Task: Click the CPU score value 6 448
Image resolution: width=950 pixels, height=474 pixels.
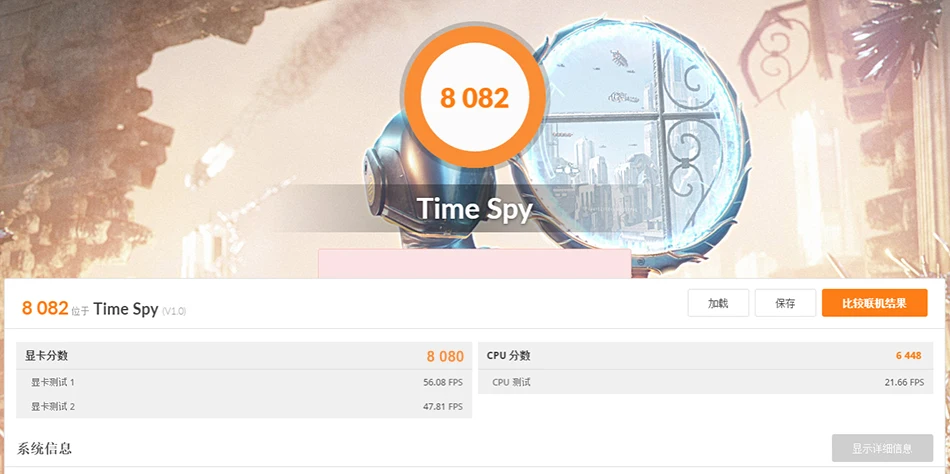Action: pos(909,356)
